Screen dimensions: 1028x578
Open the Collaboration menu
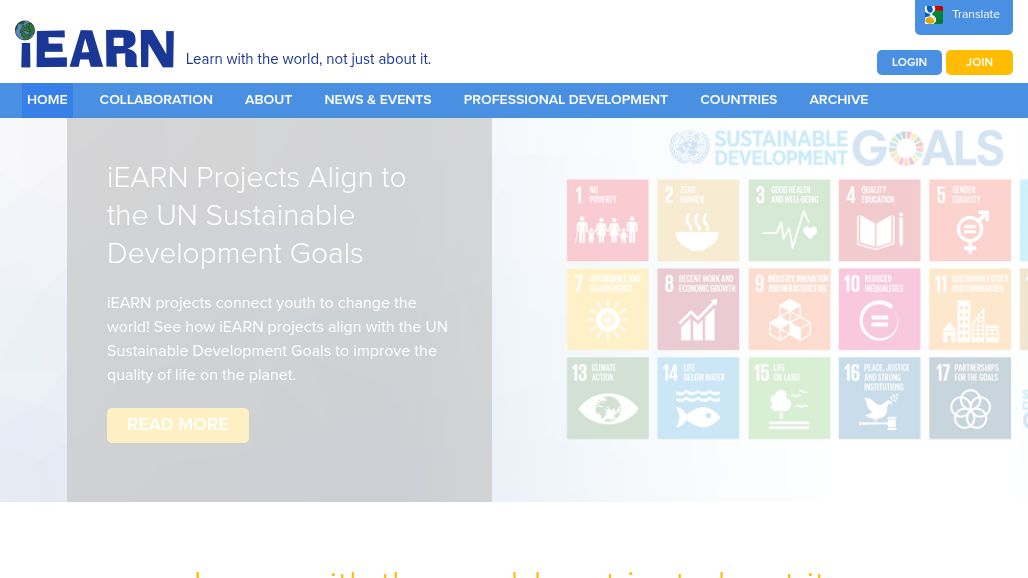[156, 100]
